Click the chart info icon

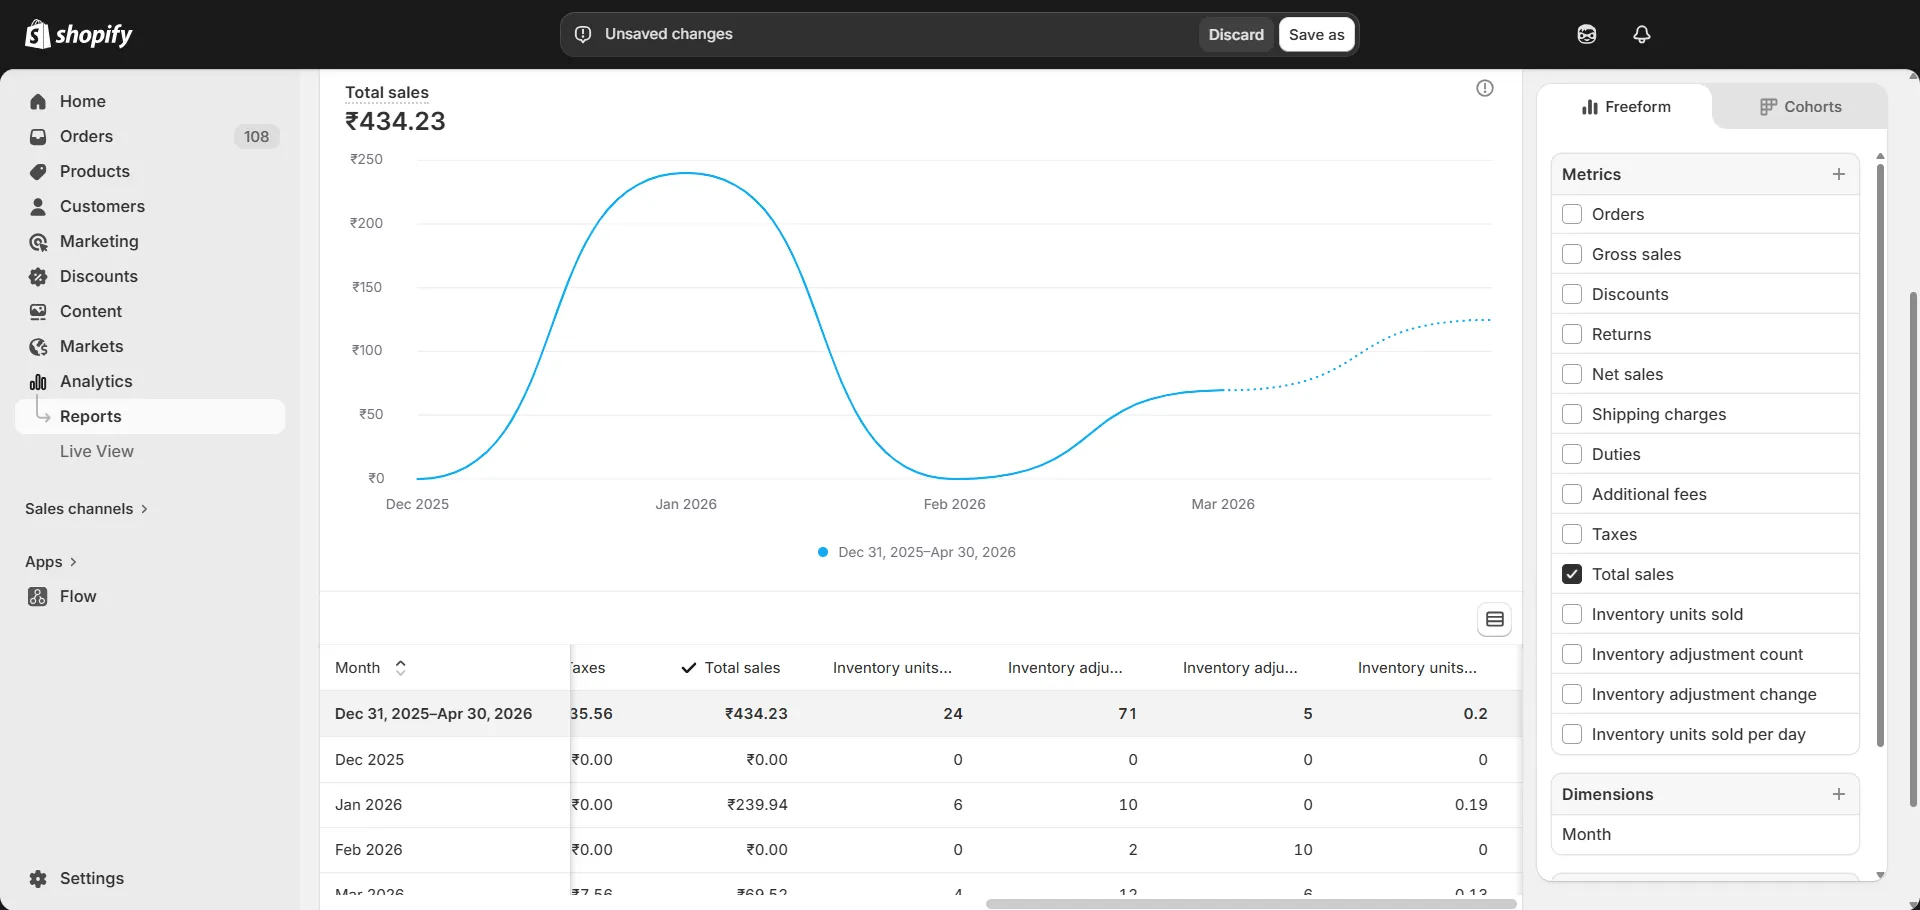pos(1485,88)
